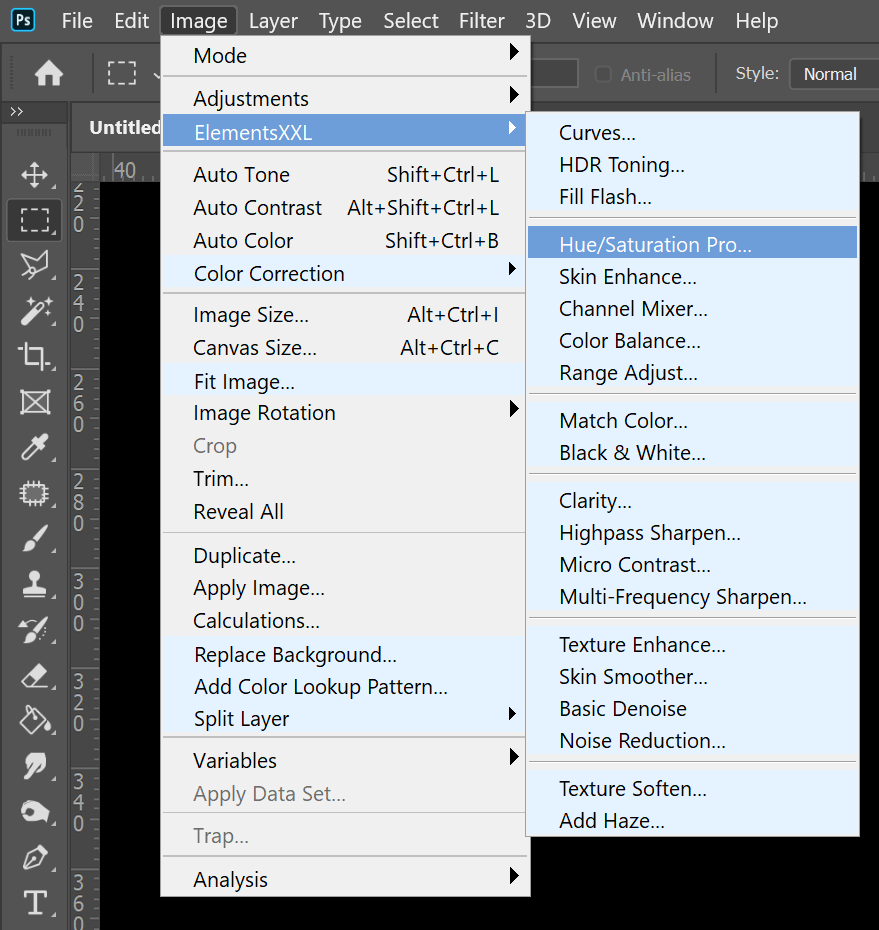Select the Paint Bucket tool

pyautogui.click(x=35, y=720)
